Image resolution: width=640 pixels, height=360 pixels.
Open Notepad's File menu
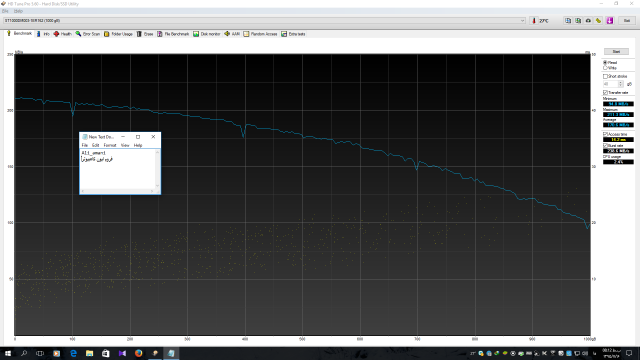[84, 145]
